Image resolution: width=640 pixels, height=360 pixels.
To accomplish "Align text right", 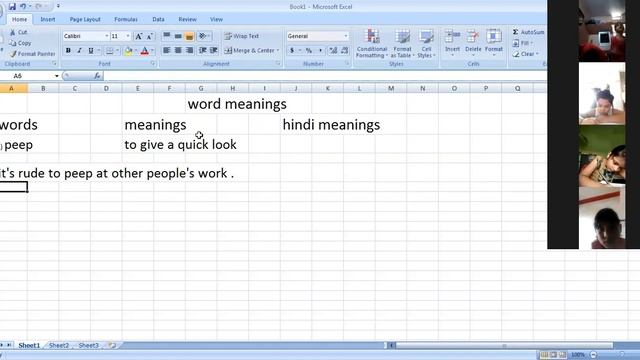I will tap(189, 50).
